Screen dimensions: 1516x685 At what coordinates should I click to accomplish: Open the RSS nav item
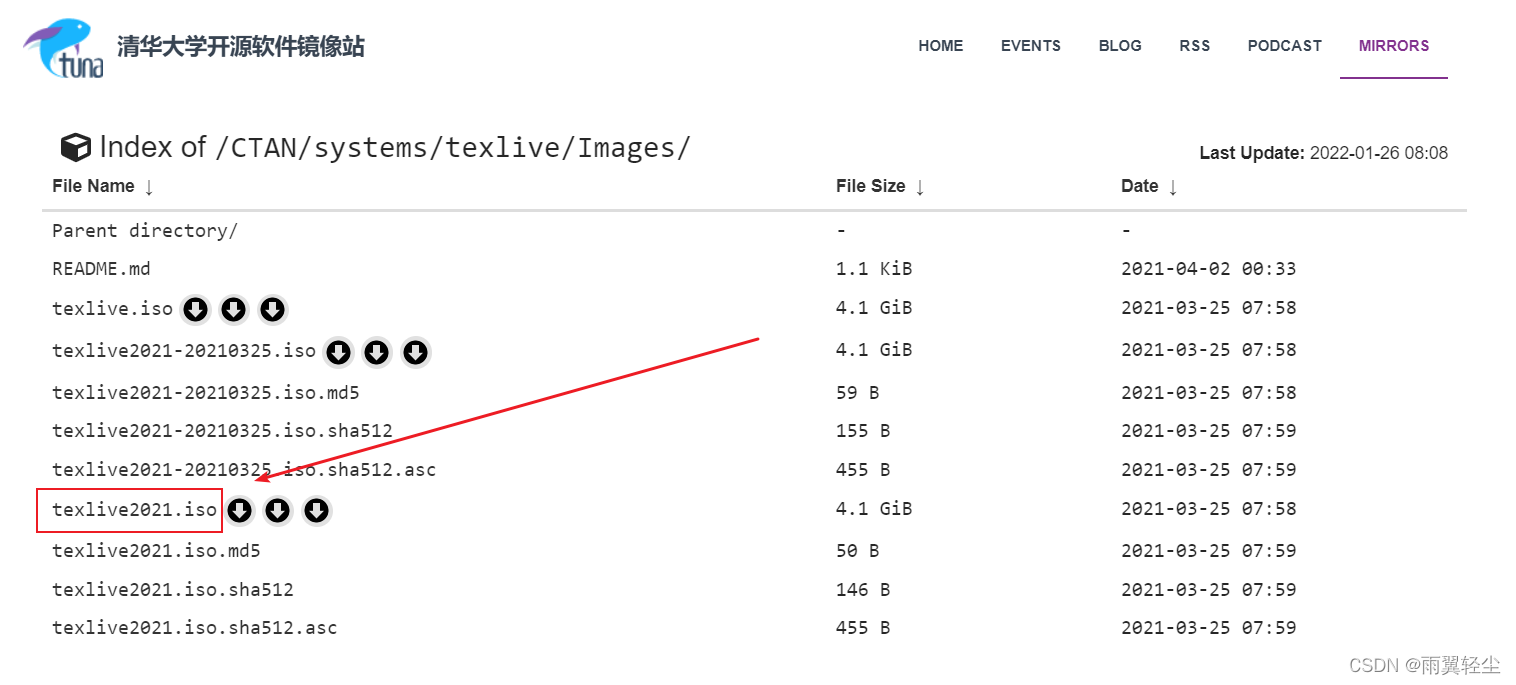(1195, 46)
